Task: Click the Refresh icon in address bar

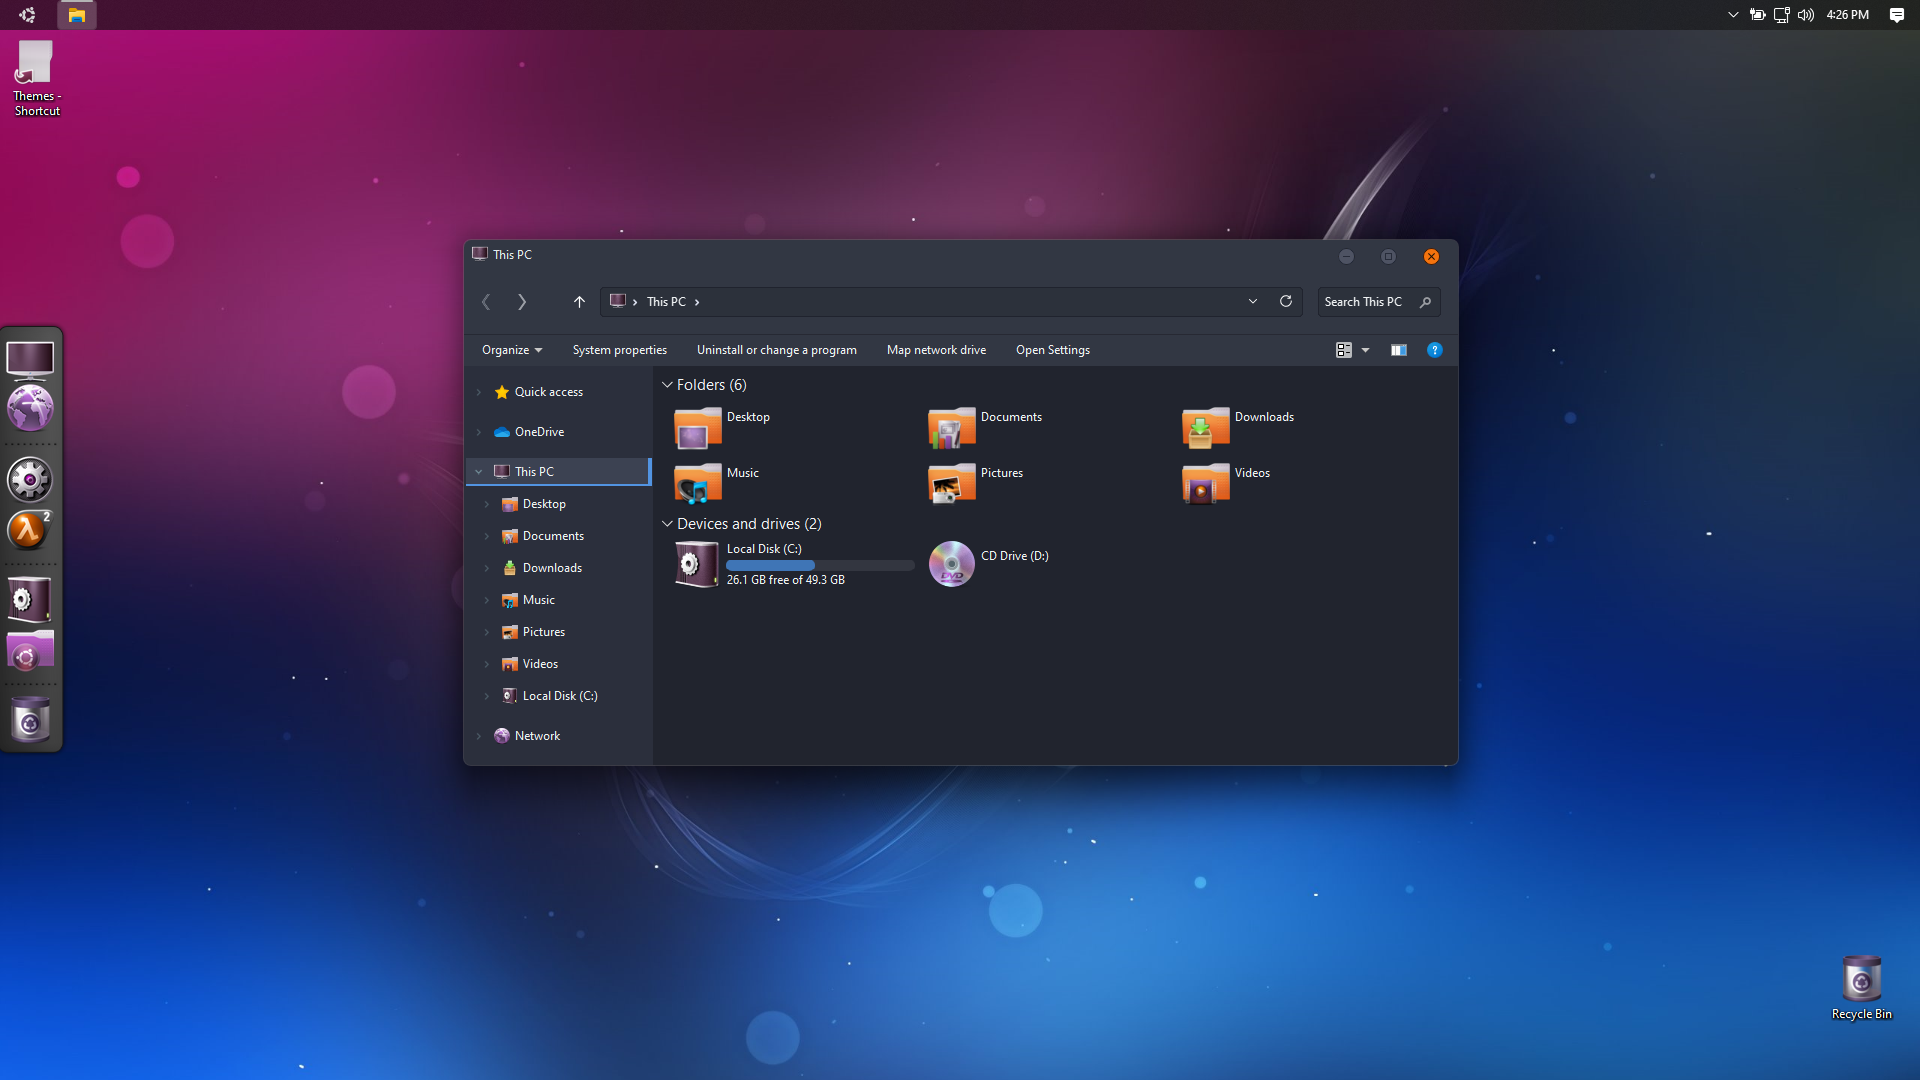Action: click(x=1286, y=301)
